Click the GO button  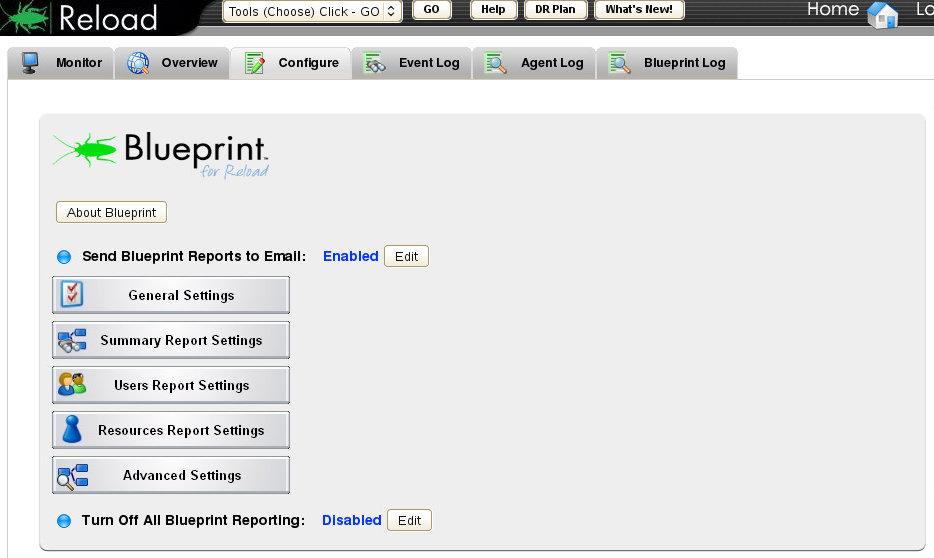431,10
